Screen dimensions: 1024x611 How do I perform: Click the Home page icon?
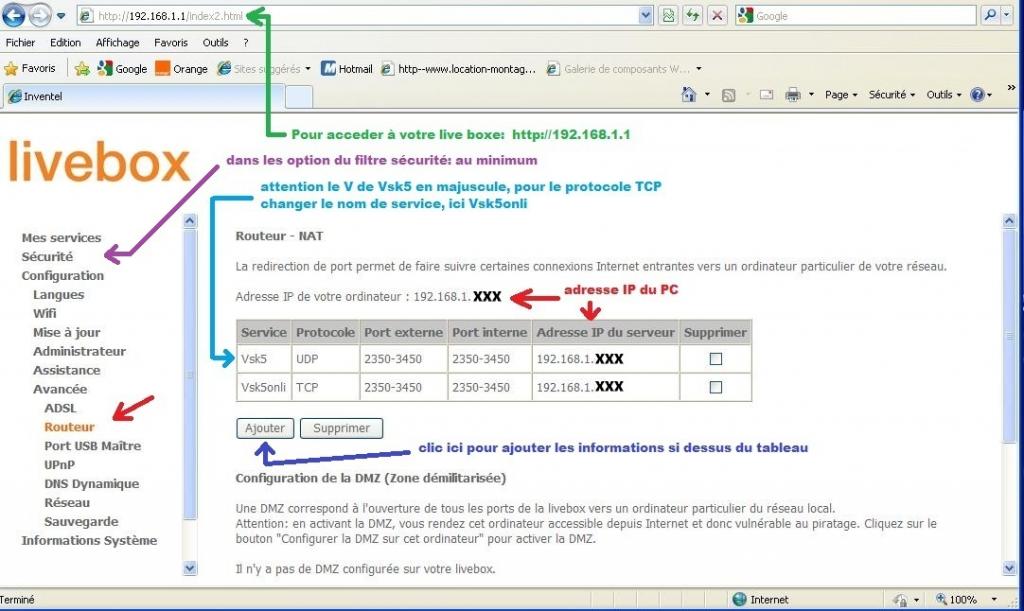(688, 95)
